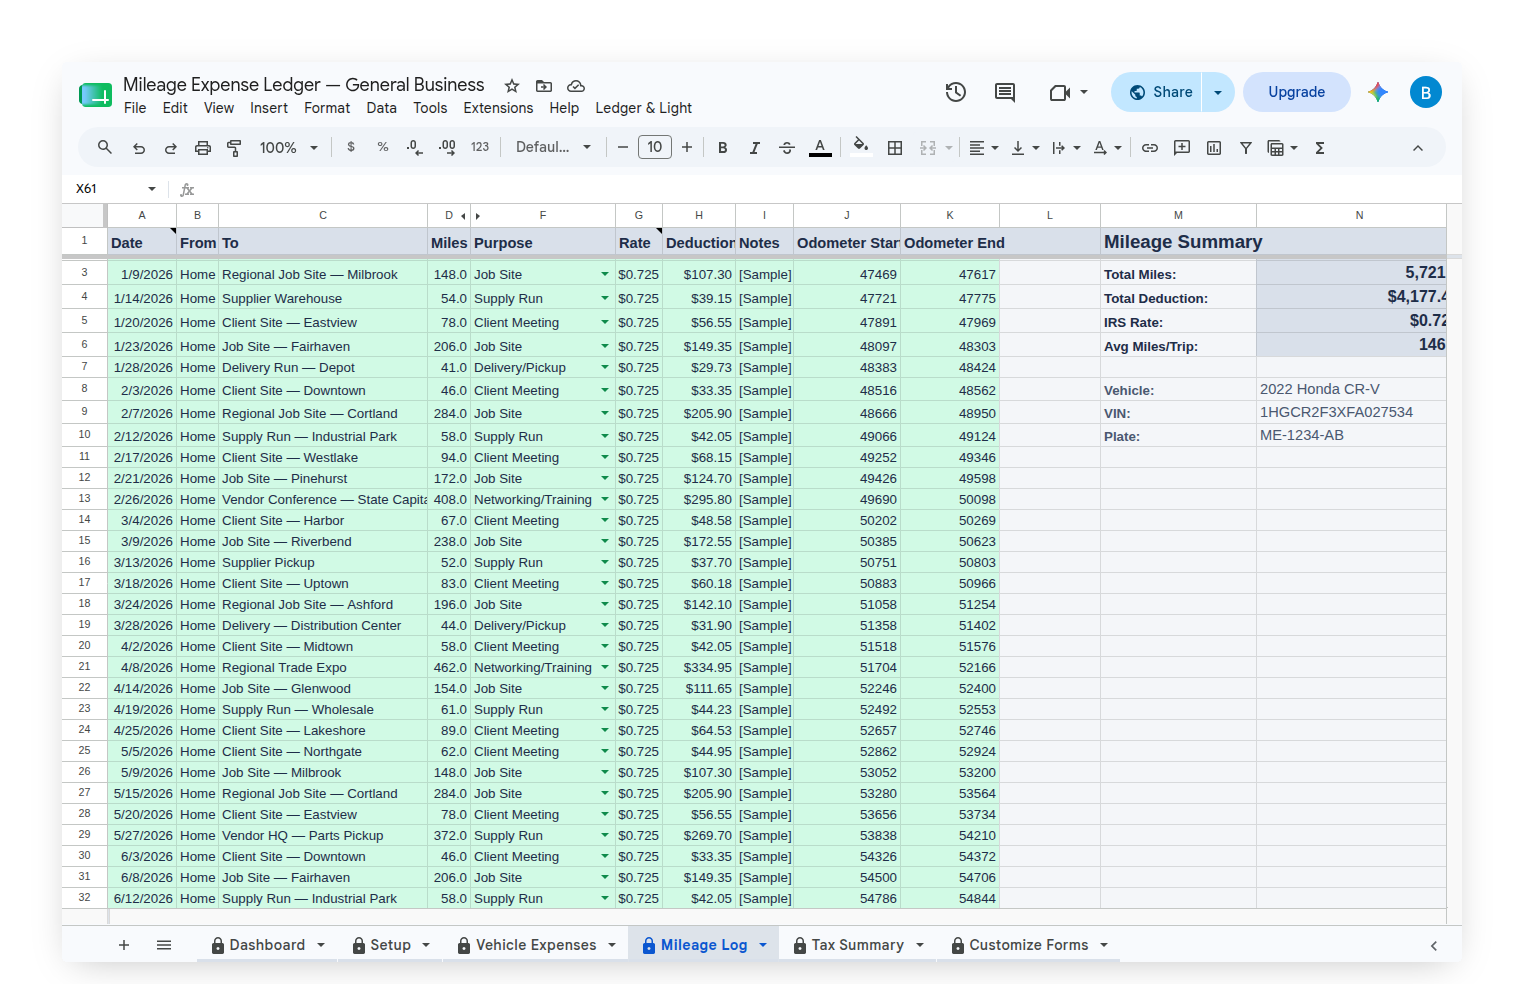Image resolution: width=1524 pixels, height=984 pixels.
Task: Open the Data menu
Action: tap(381, 108)
